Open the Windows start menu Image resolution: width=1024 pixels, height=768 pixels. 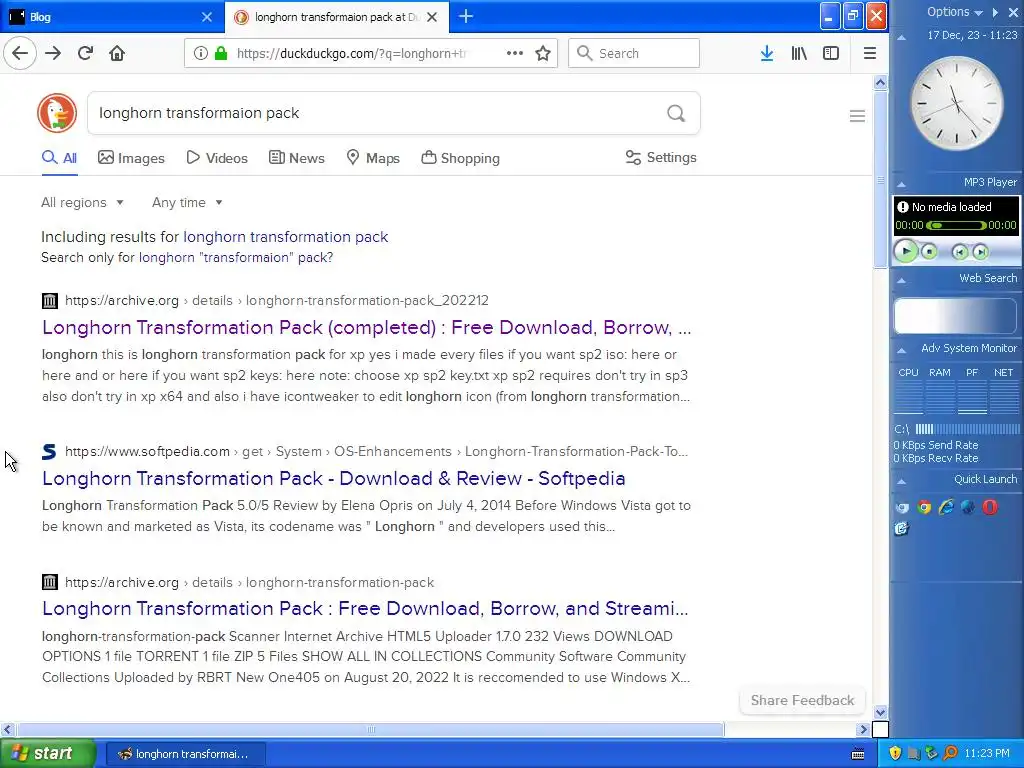(x=47, y=754)
